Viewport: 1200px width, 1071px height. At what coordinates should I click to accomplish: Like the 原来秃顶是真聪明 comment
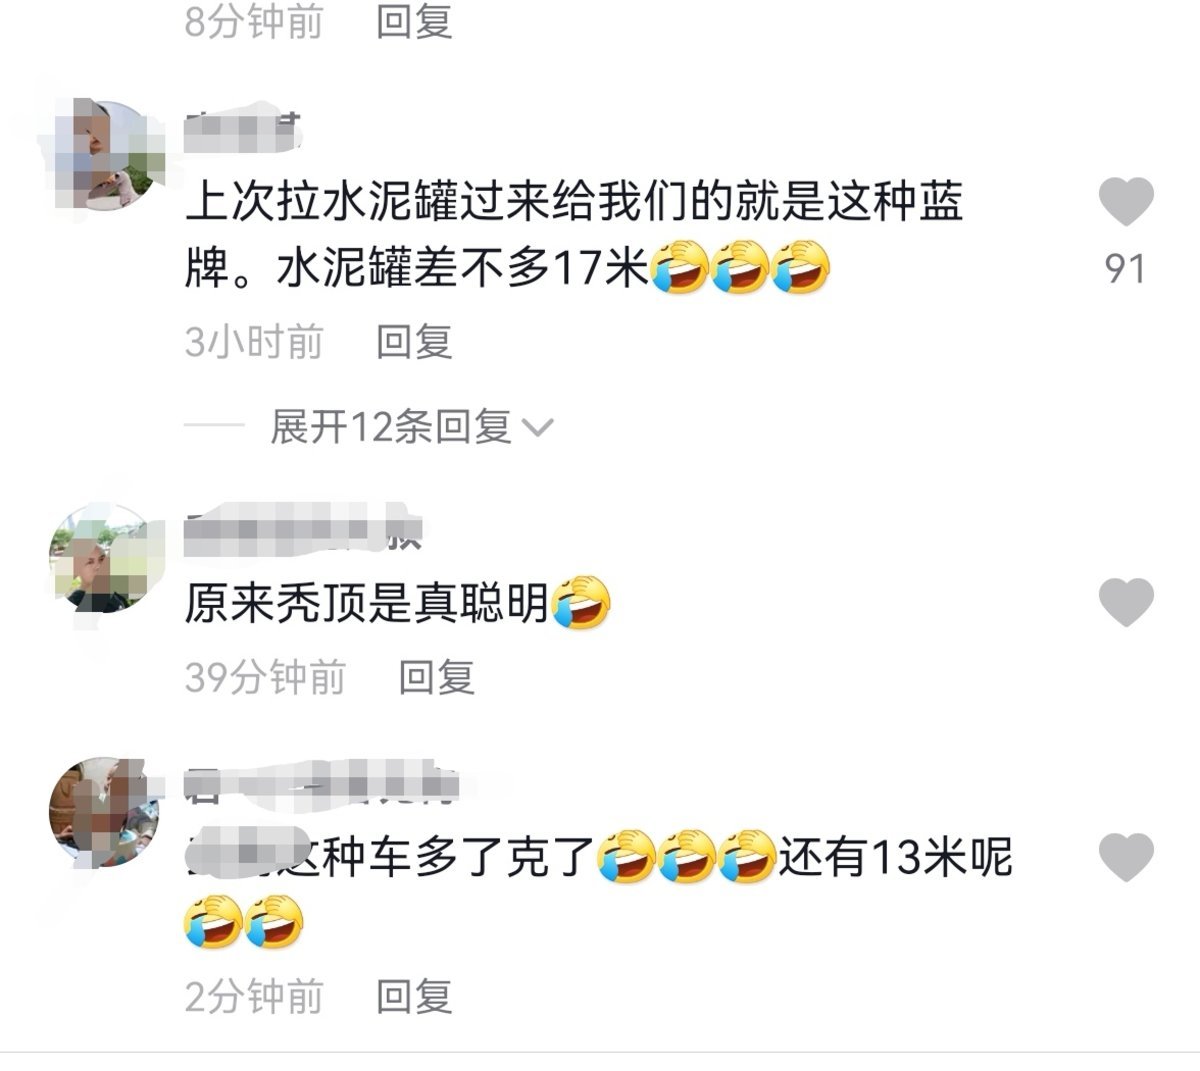coord(1126,602)
